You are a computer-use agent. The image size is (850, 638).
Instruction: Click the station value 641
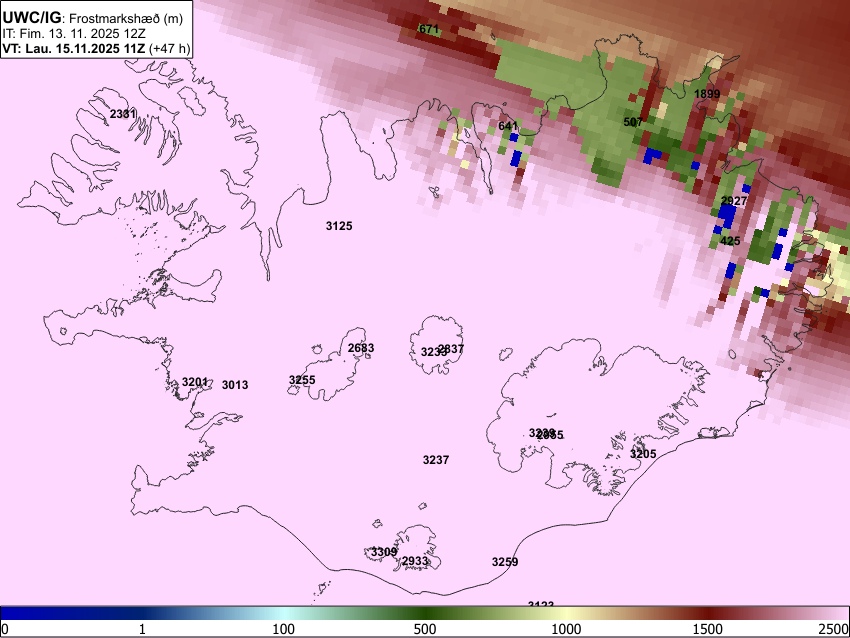[x=508, y=126]
